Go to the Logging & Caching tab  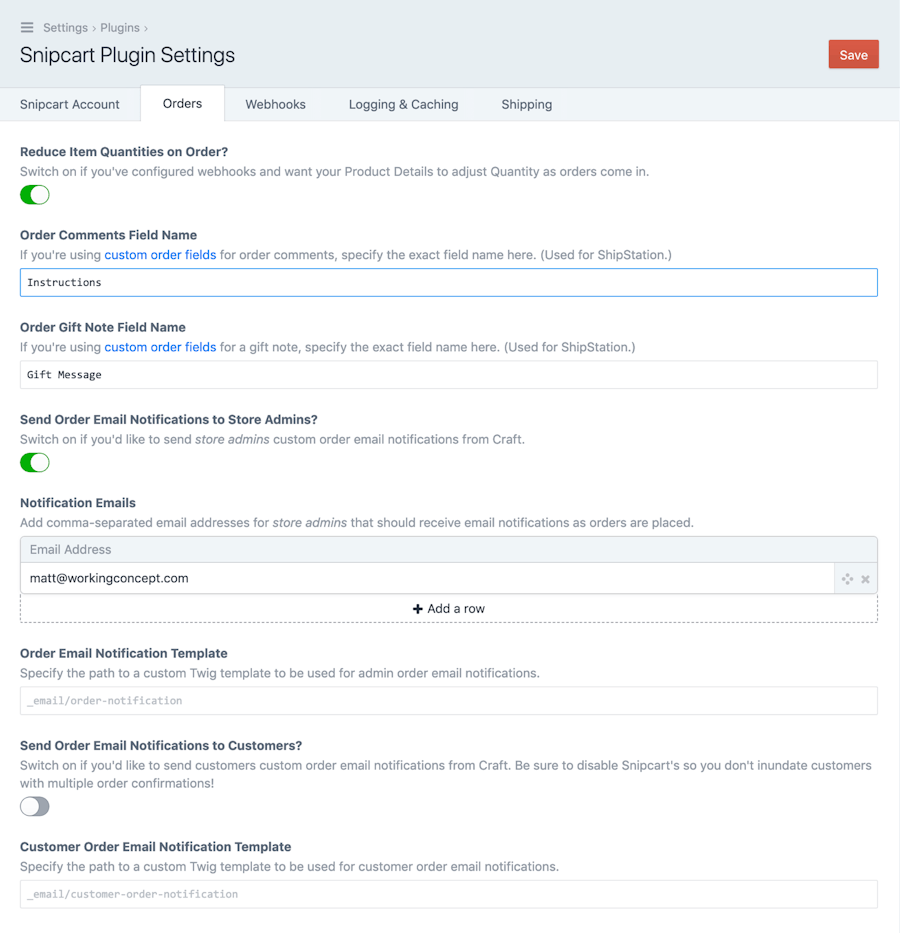coord(403,104)
